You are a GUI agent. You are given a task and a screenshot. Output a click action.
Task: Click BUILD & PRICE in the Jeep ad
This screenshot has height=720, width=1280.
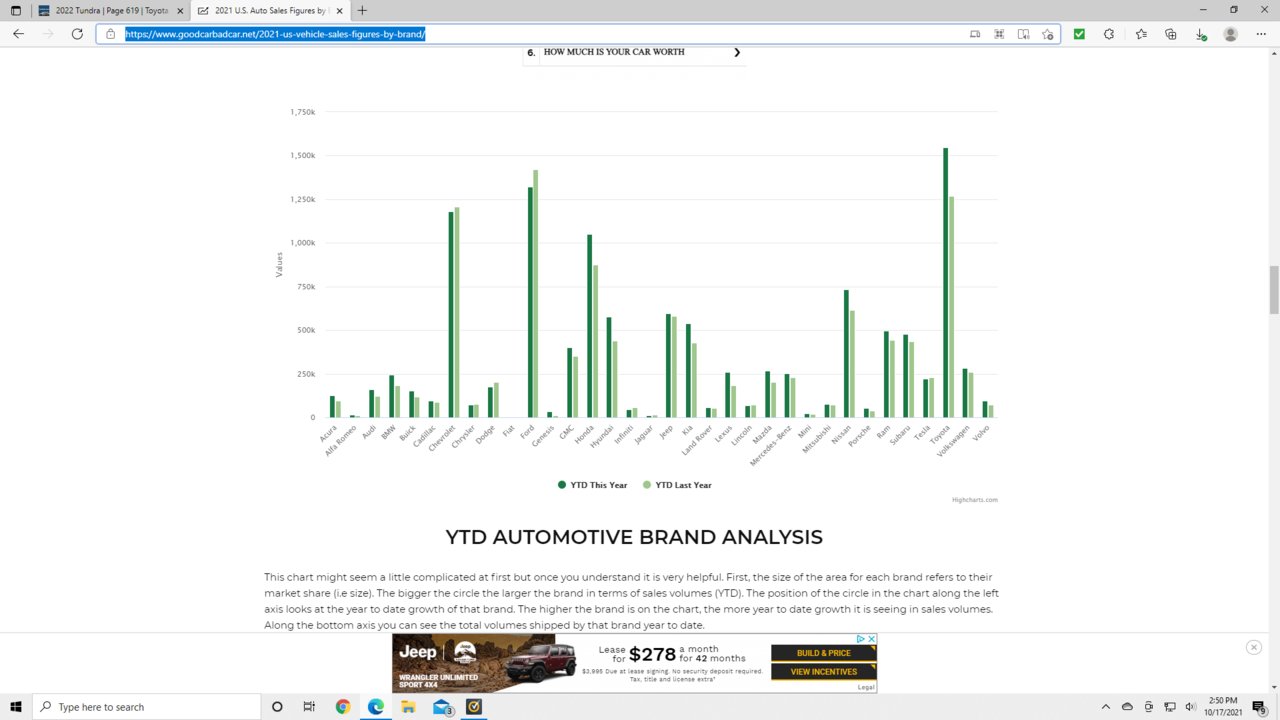(823, 653)
